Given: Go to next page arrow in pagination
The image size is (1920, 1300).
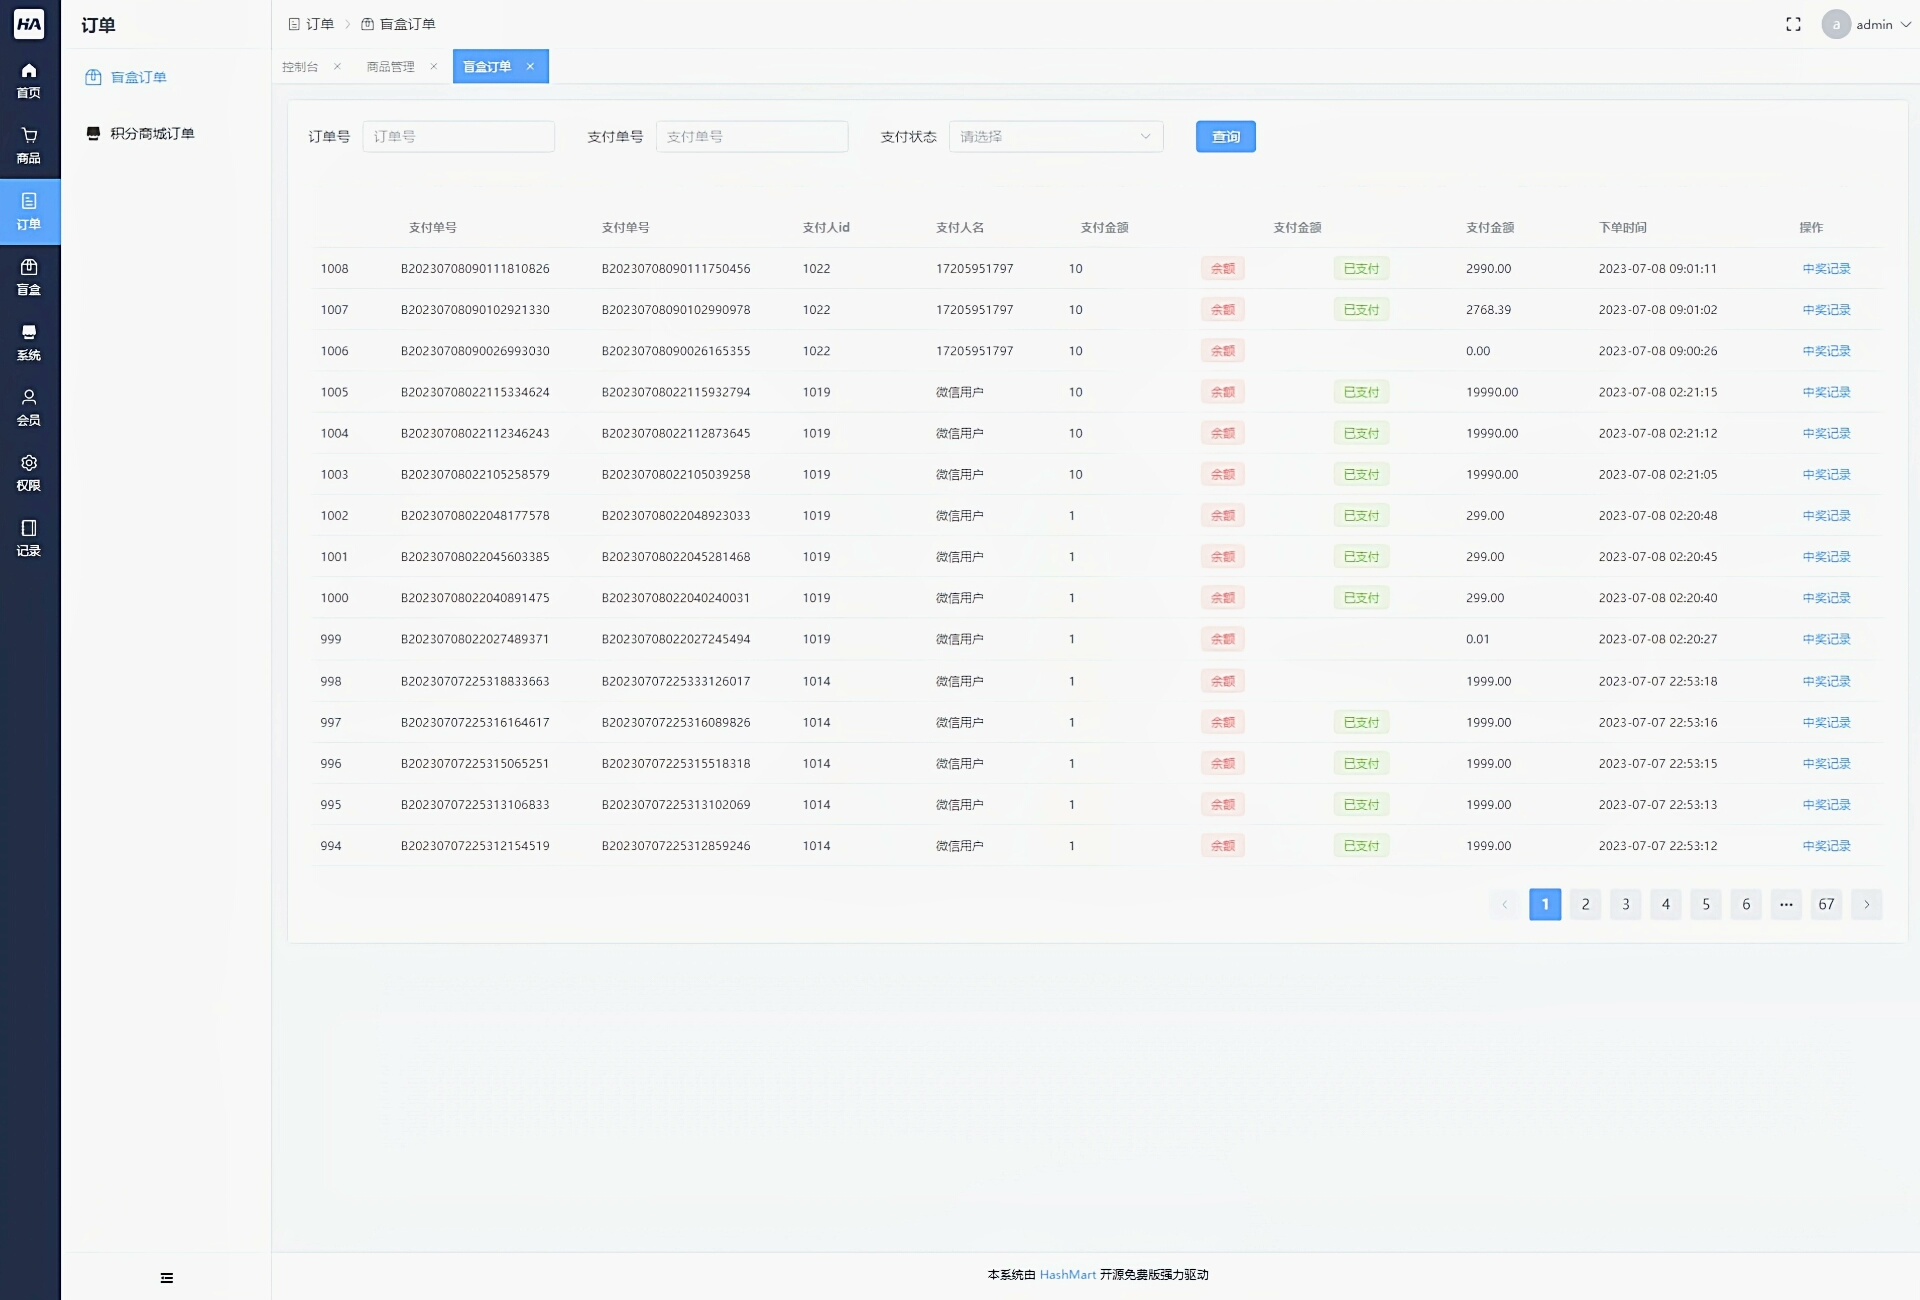Looking at the screenshot, I should click(1866, 904).
